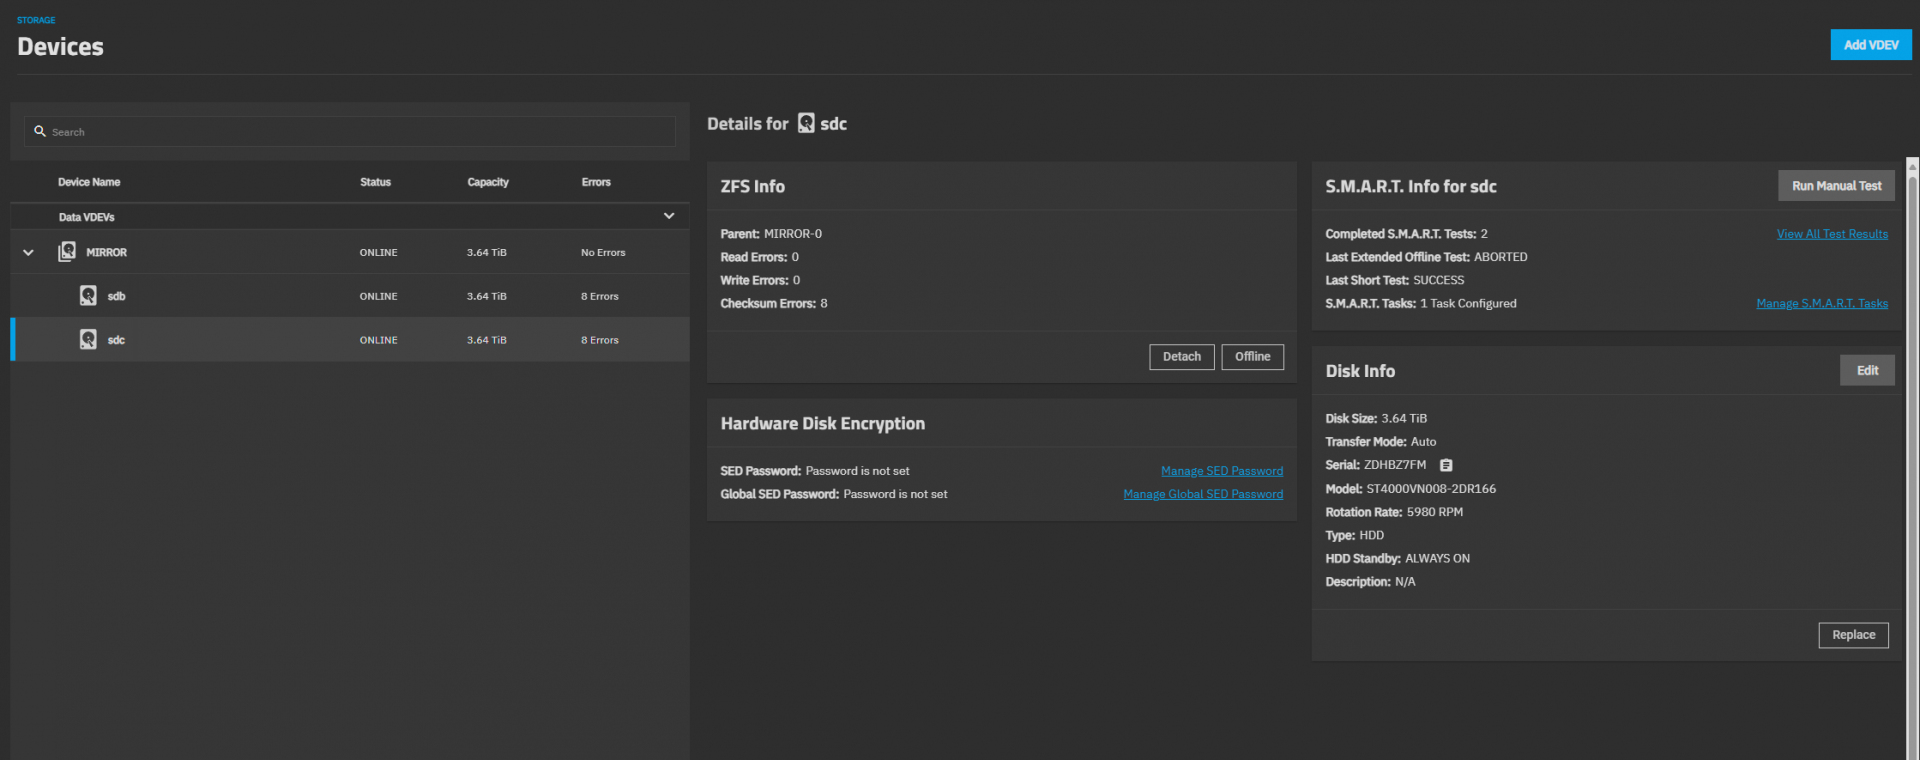Collapse the MIRROR vdev tree node

point(28,252)
